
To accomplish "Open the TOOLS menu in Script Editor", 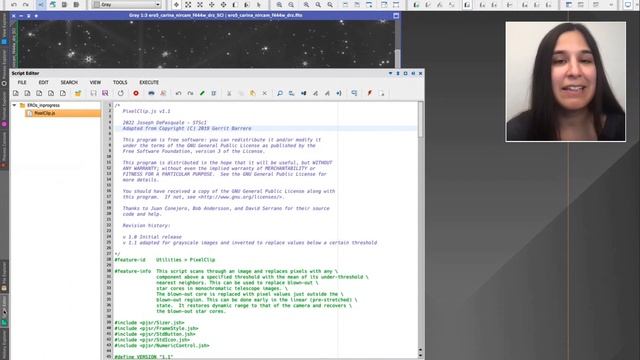I will (x=120, y=82).
